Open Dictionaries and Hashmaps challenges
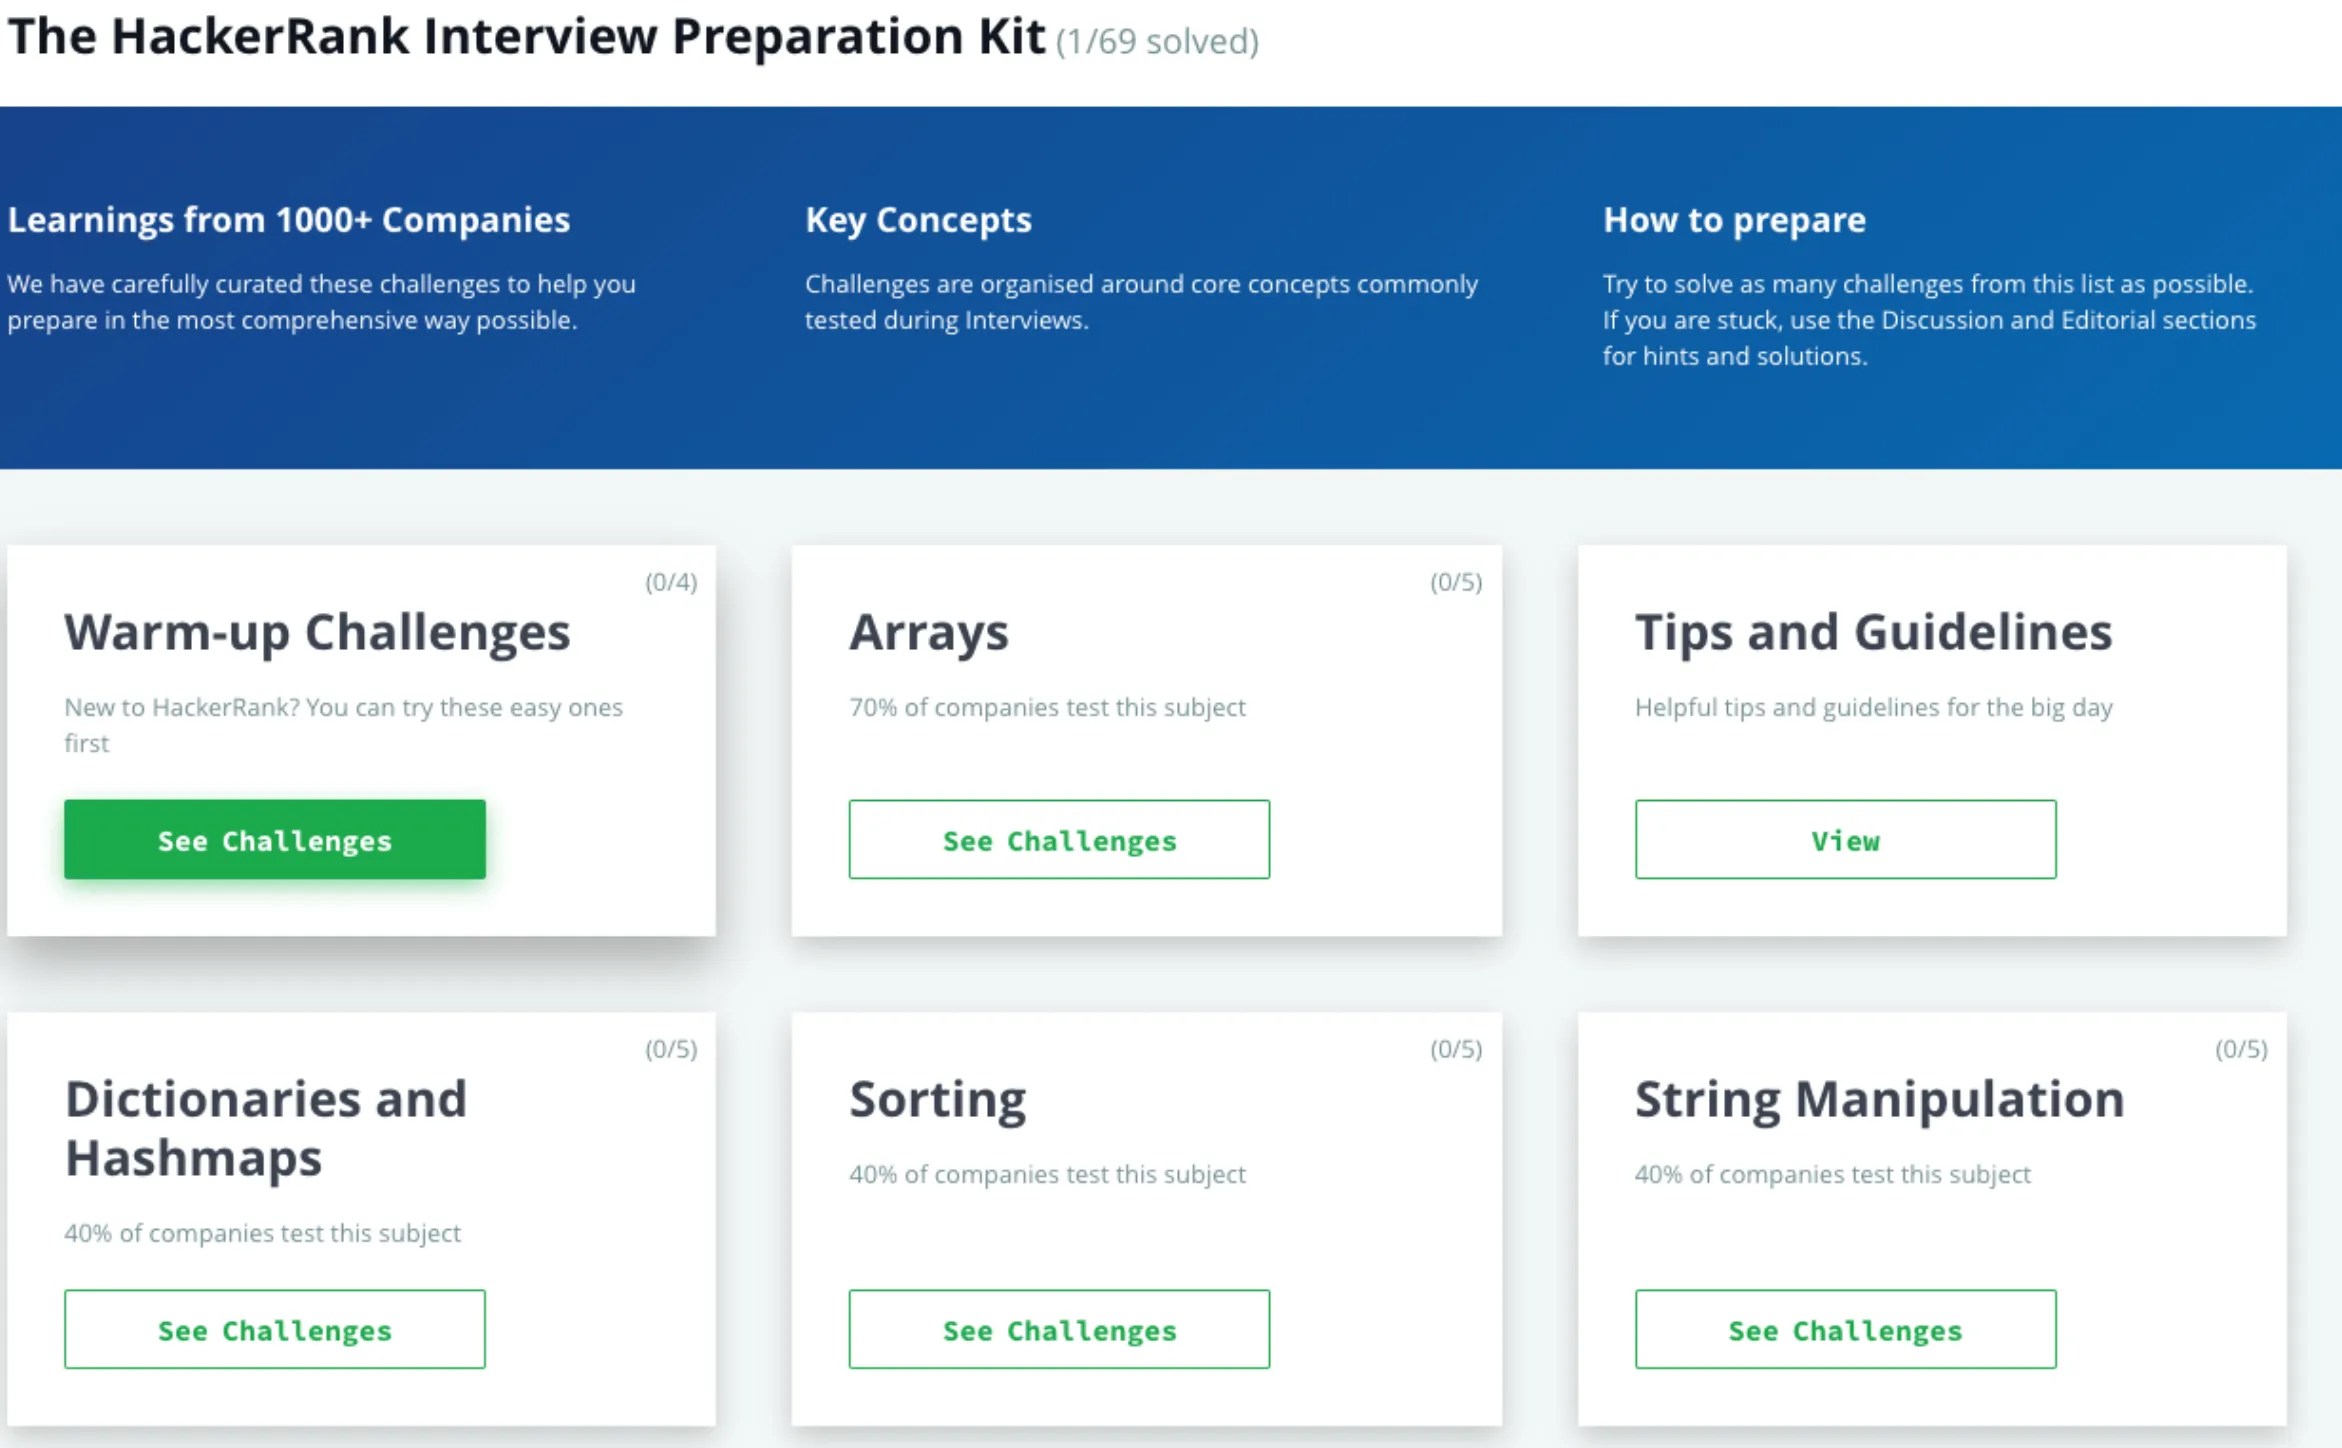 (275, 1329)
